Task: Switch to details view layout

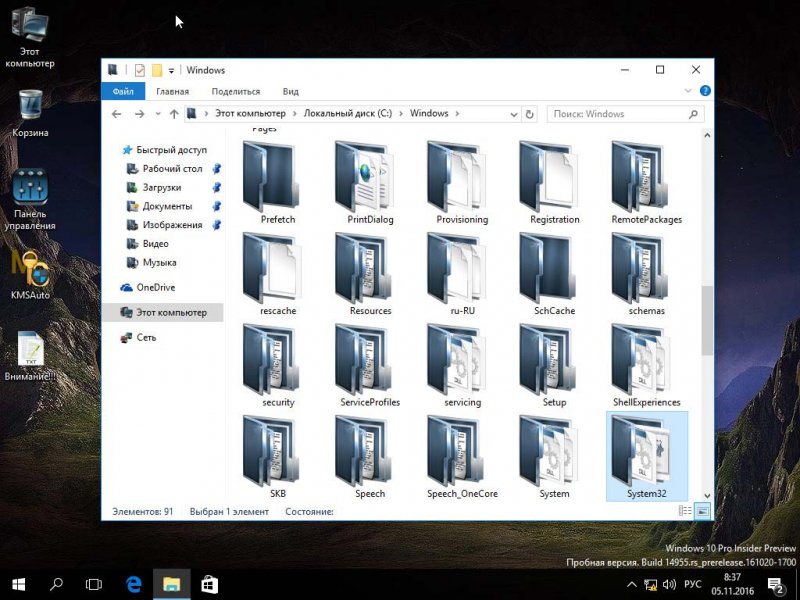Action: point(685,511)
